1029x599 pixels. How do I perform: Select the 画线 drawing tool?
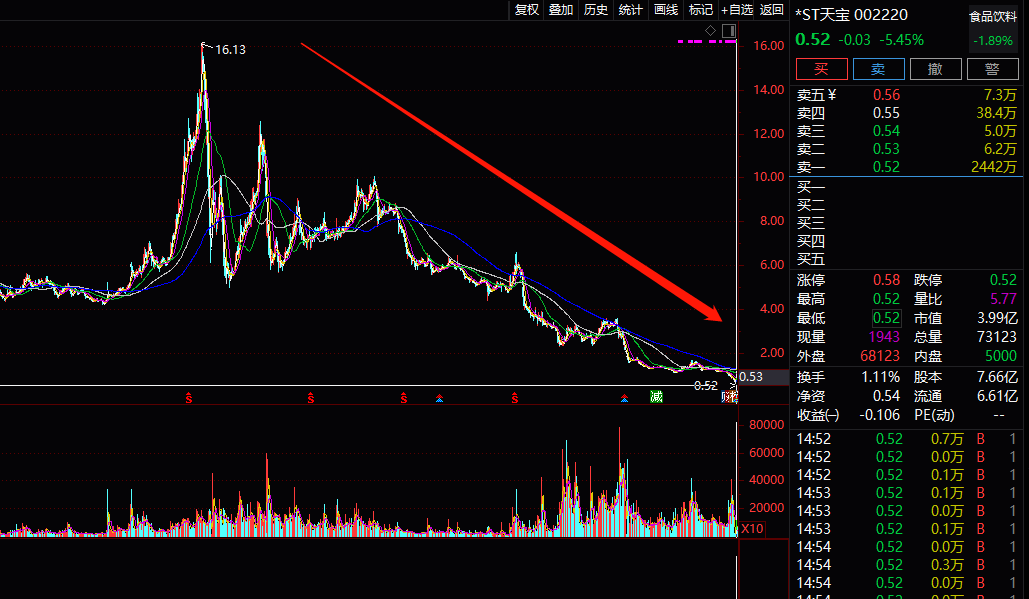pos(666,10)
